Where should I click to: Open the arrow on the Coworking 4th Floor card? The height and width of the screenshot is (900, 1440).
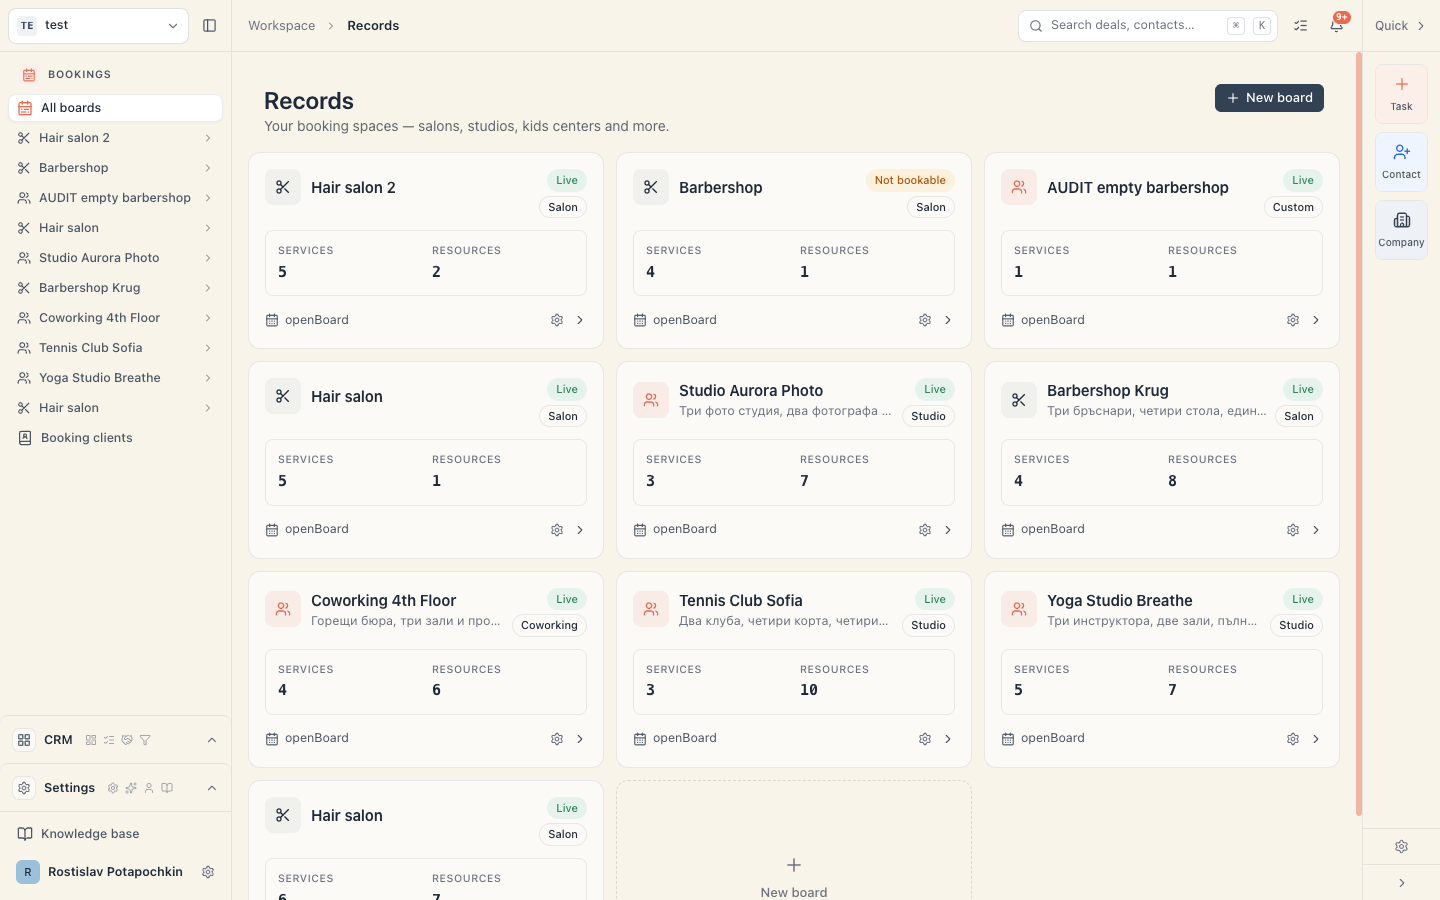coord(580,739)
